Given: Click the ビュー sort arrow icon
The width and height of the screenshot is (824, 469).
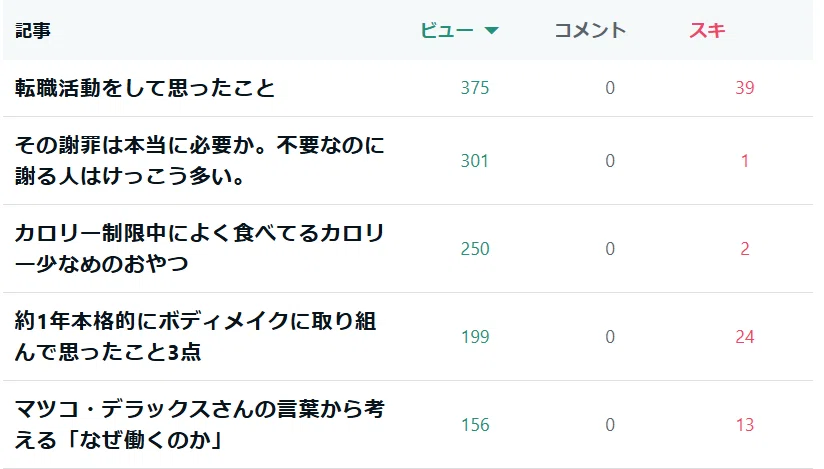Looking at the screenshot, I should click(491, 30).
